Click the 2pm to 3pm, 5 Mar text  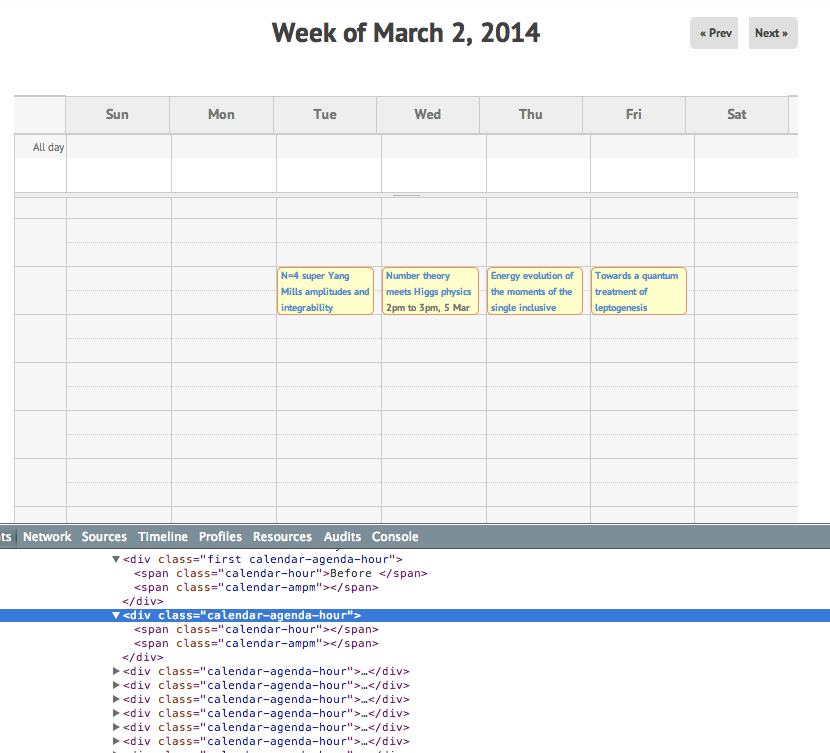pyautogui.click(x=428, y=307)
